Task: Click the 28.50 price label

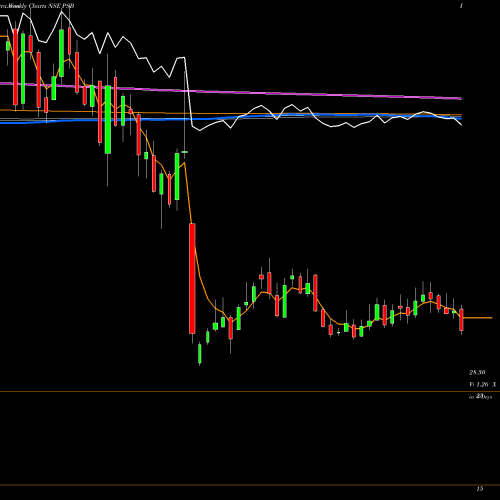Action: (x=477, y=372)
